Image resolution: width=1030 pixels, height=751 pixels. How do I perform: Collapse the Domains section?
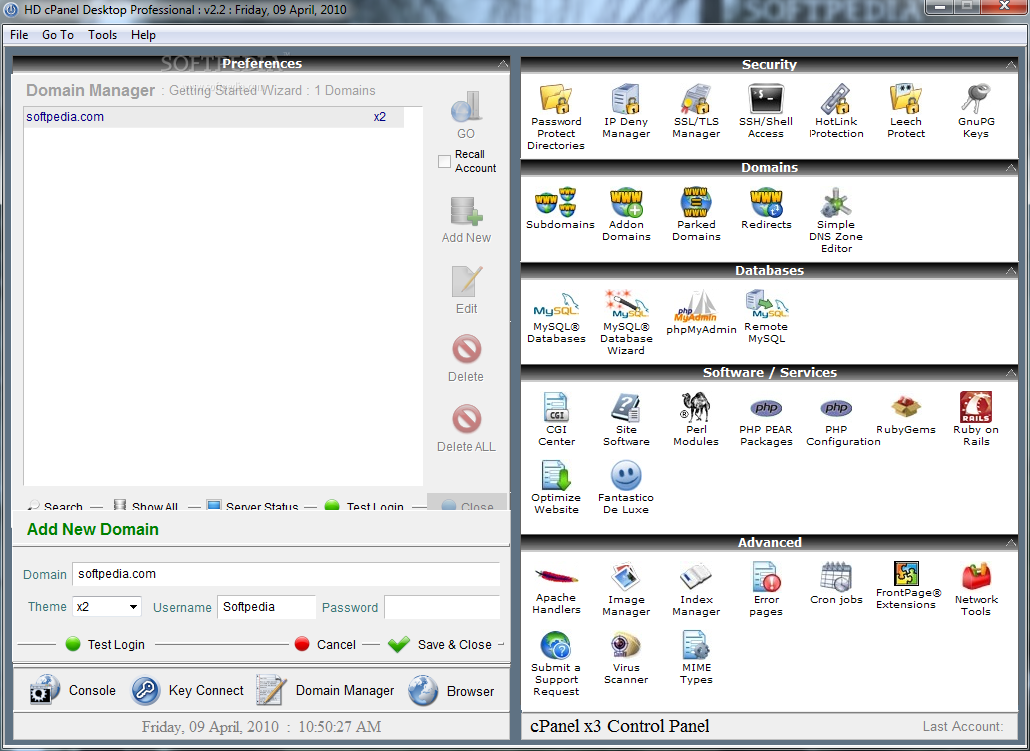(1010, 168)
